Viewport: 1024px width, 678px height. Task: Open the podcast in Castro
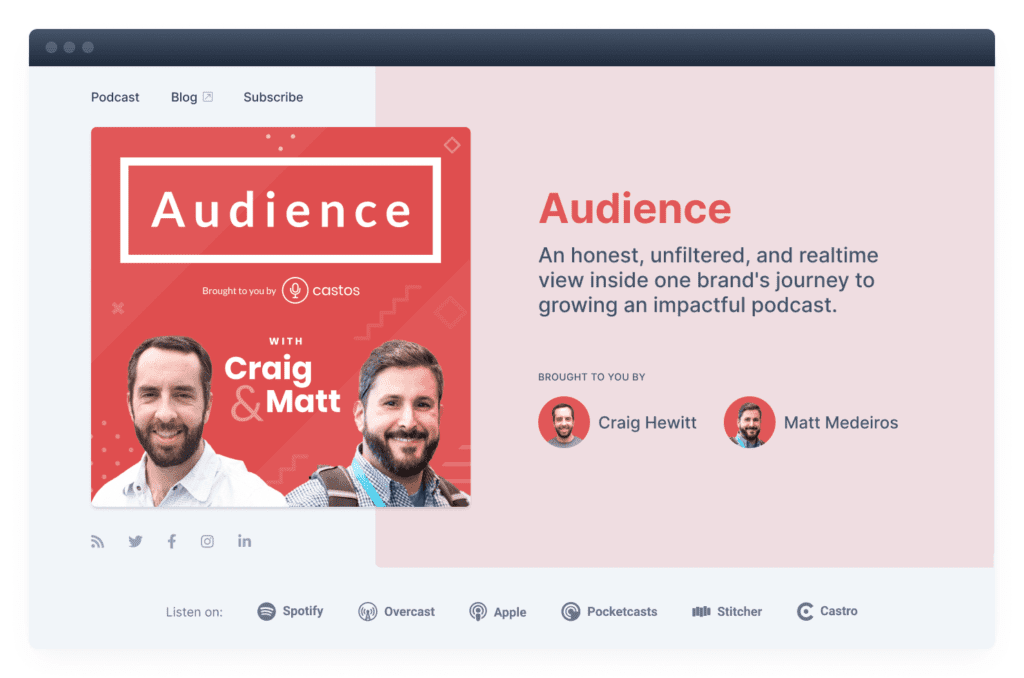click(827, 611)
